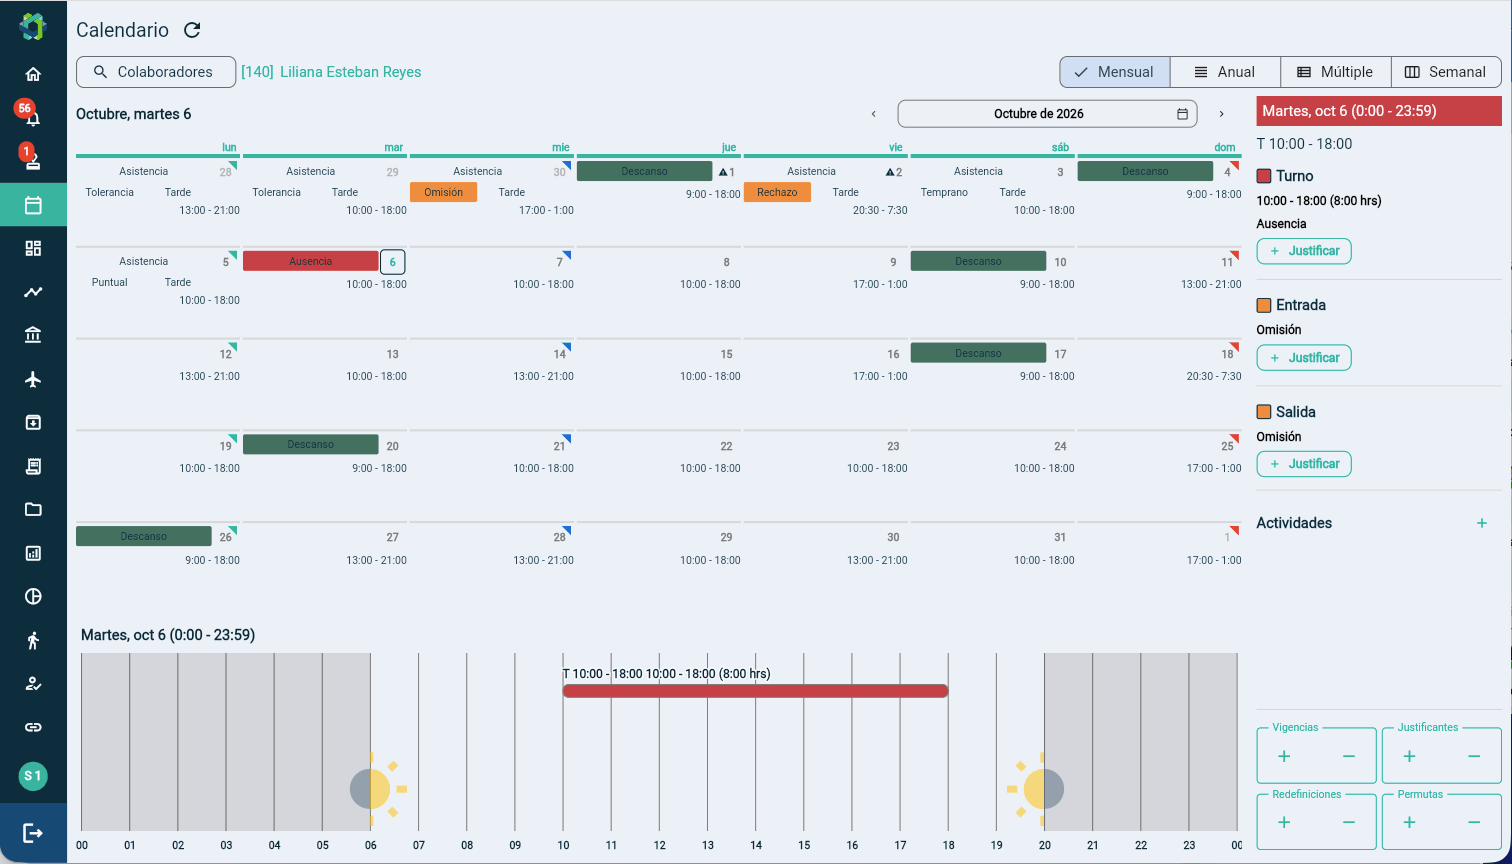
Task: Switch to the Mensual view
Action: click(1115, 72)
